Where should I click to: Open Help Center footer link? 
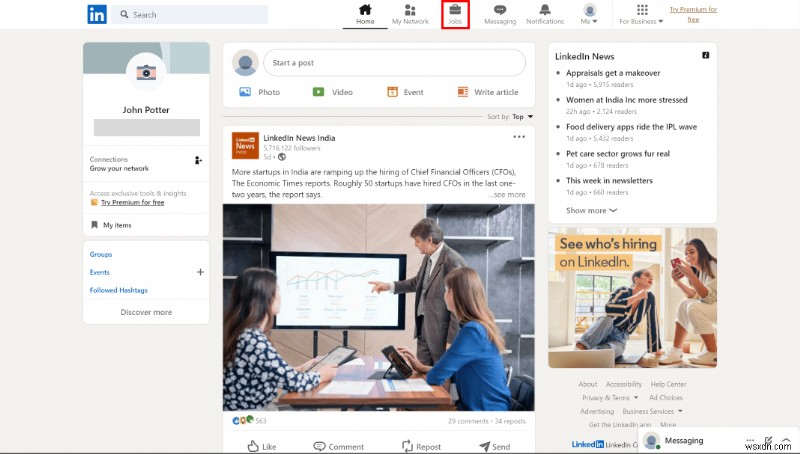[x=668, y=384]
